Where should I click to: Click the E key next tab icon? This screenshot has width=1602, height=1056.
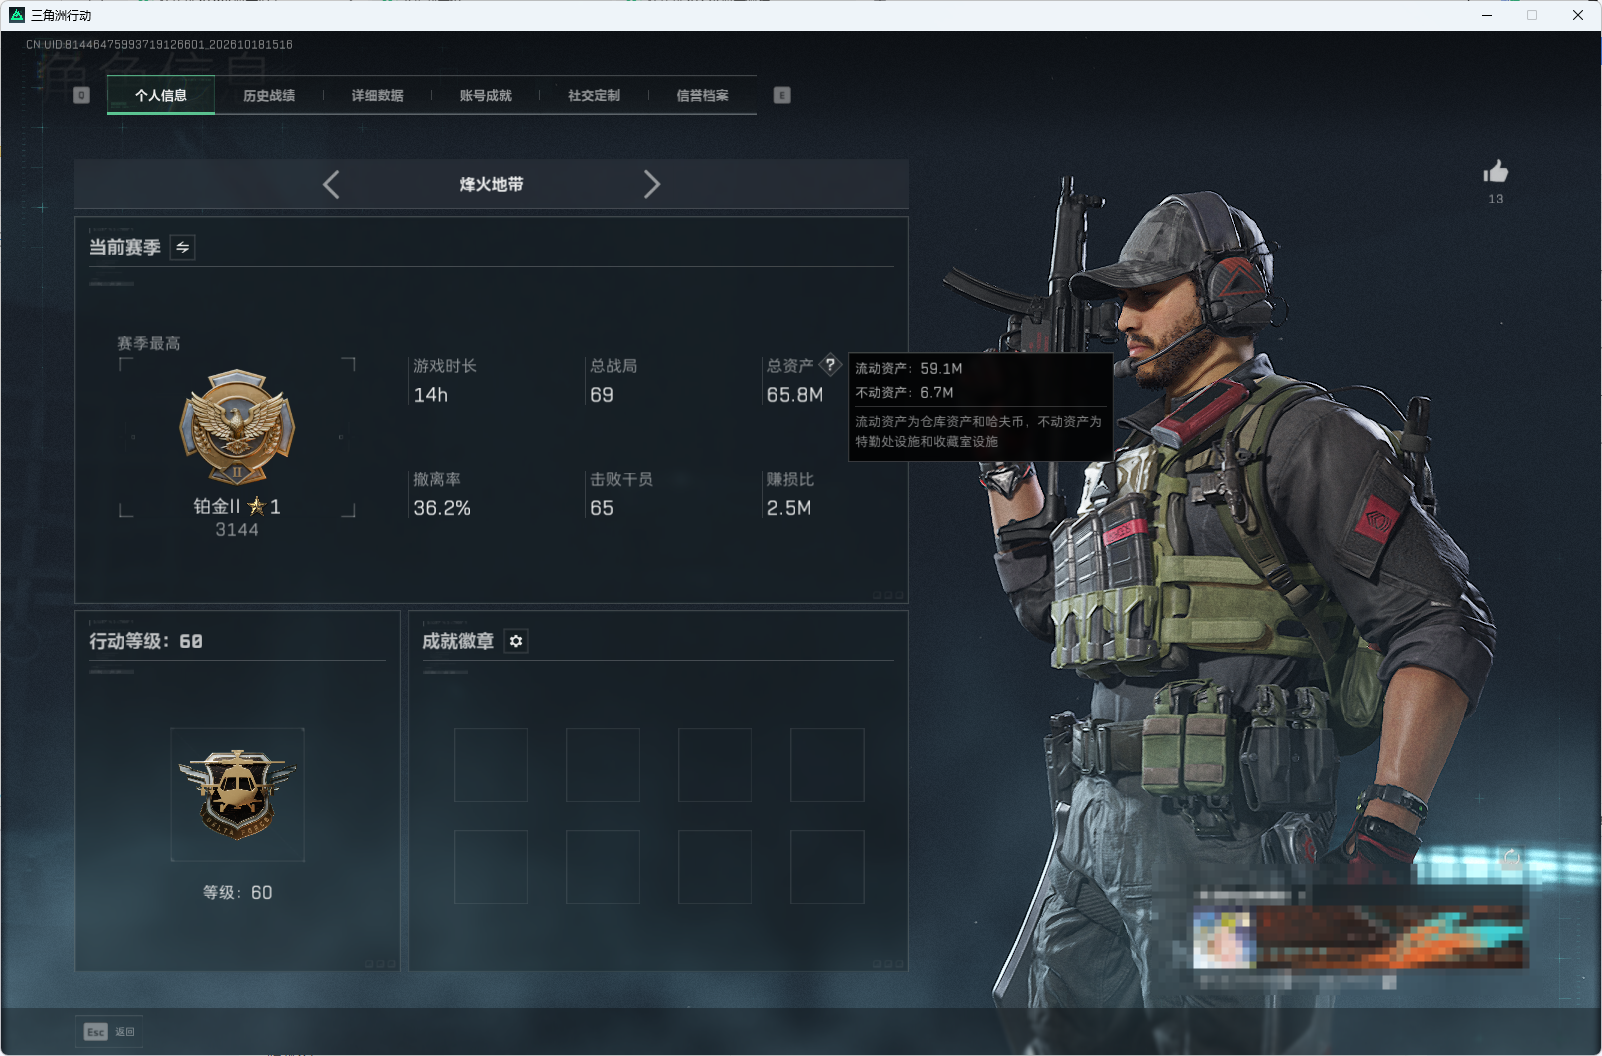(782, 95)
